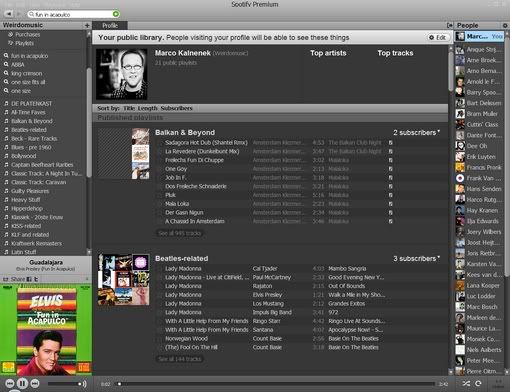Image resolution: width=510 pixels, height=392 pixels.
Task: Click artist 'Paul McCartney' in track list
Action: point(271,277)
